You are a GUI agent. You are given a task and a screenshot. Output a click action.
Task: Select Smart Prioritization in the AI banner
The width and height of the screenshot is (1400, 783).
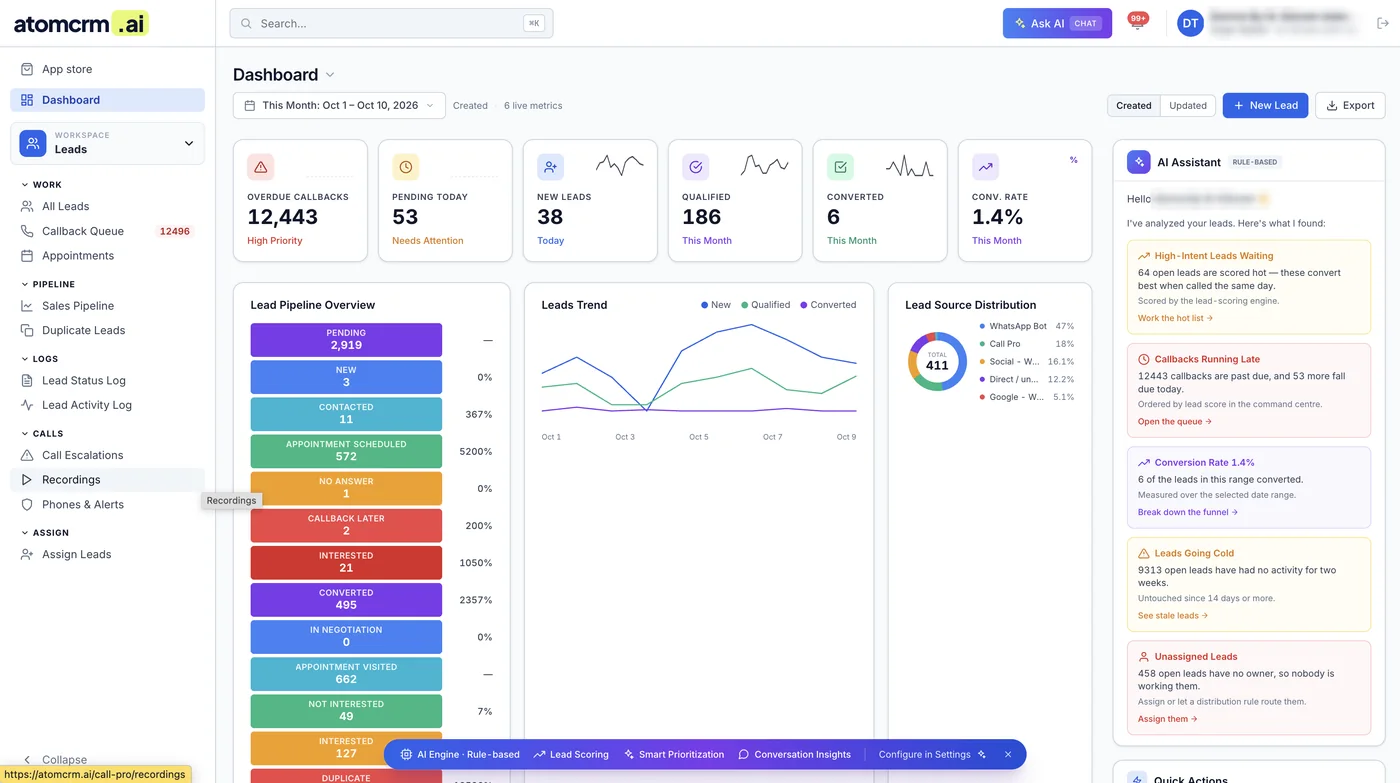coord(673,754)
